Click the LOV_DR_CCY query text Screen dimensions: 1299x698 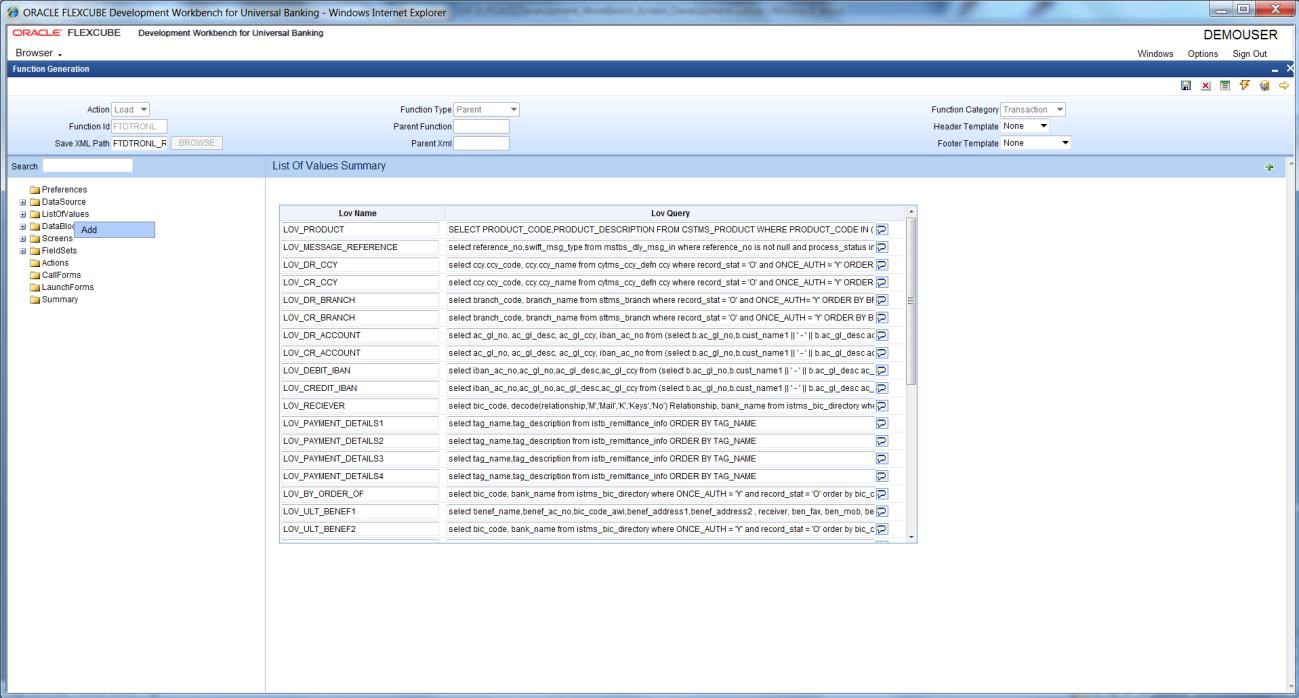coord(660,265)
